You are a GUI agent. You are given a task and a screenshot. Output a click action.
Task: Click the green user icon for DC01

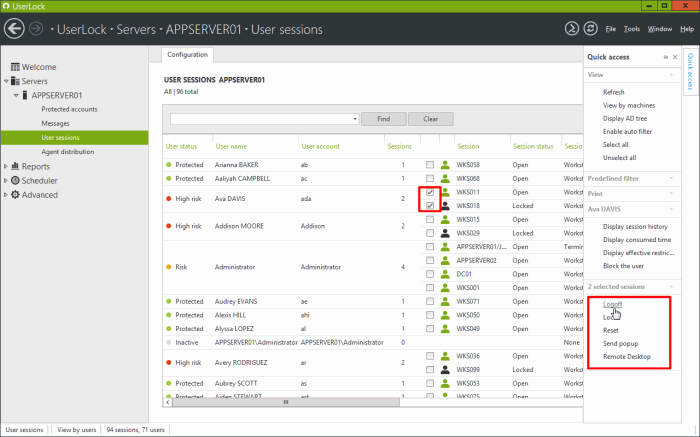tap(445, 274)
